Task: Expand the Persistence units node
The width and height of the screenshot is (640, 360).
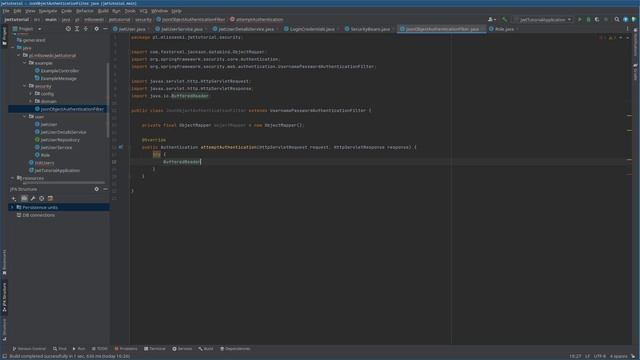Action: (12, 207)
